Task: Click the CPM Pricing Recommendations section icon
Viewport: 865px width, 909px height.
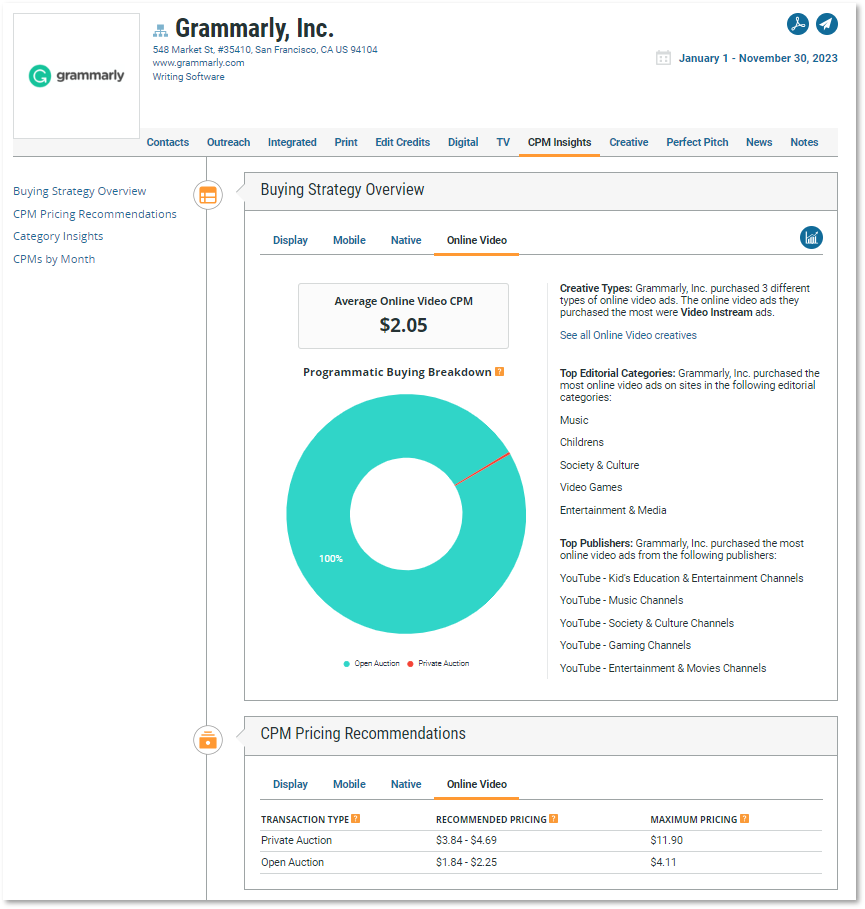Action: pos(208,740)
